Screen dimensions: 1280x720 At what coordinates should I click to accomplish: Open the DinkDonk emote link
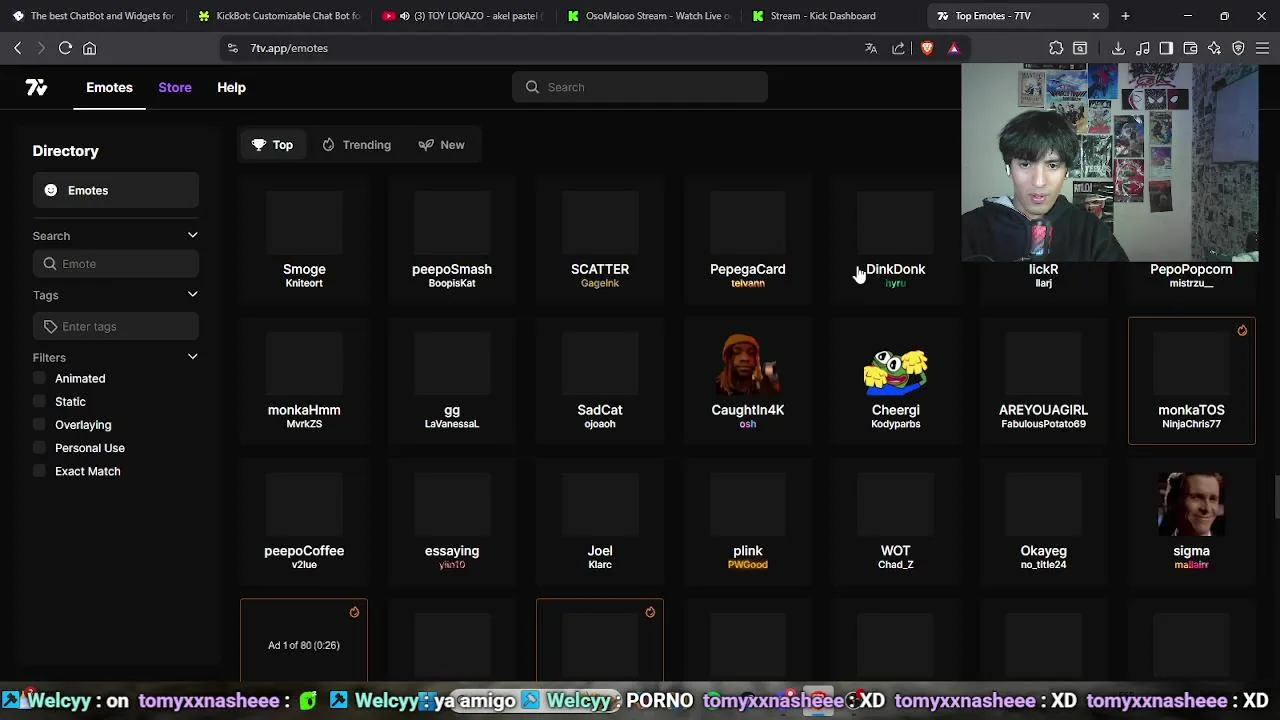[x=896, y=269]
